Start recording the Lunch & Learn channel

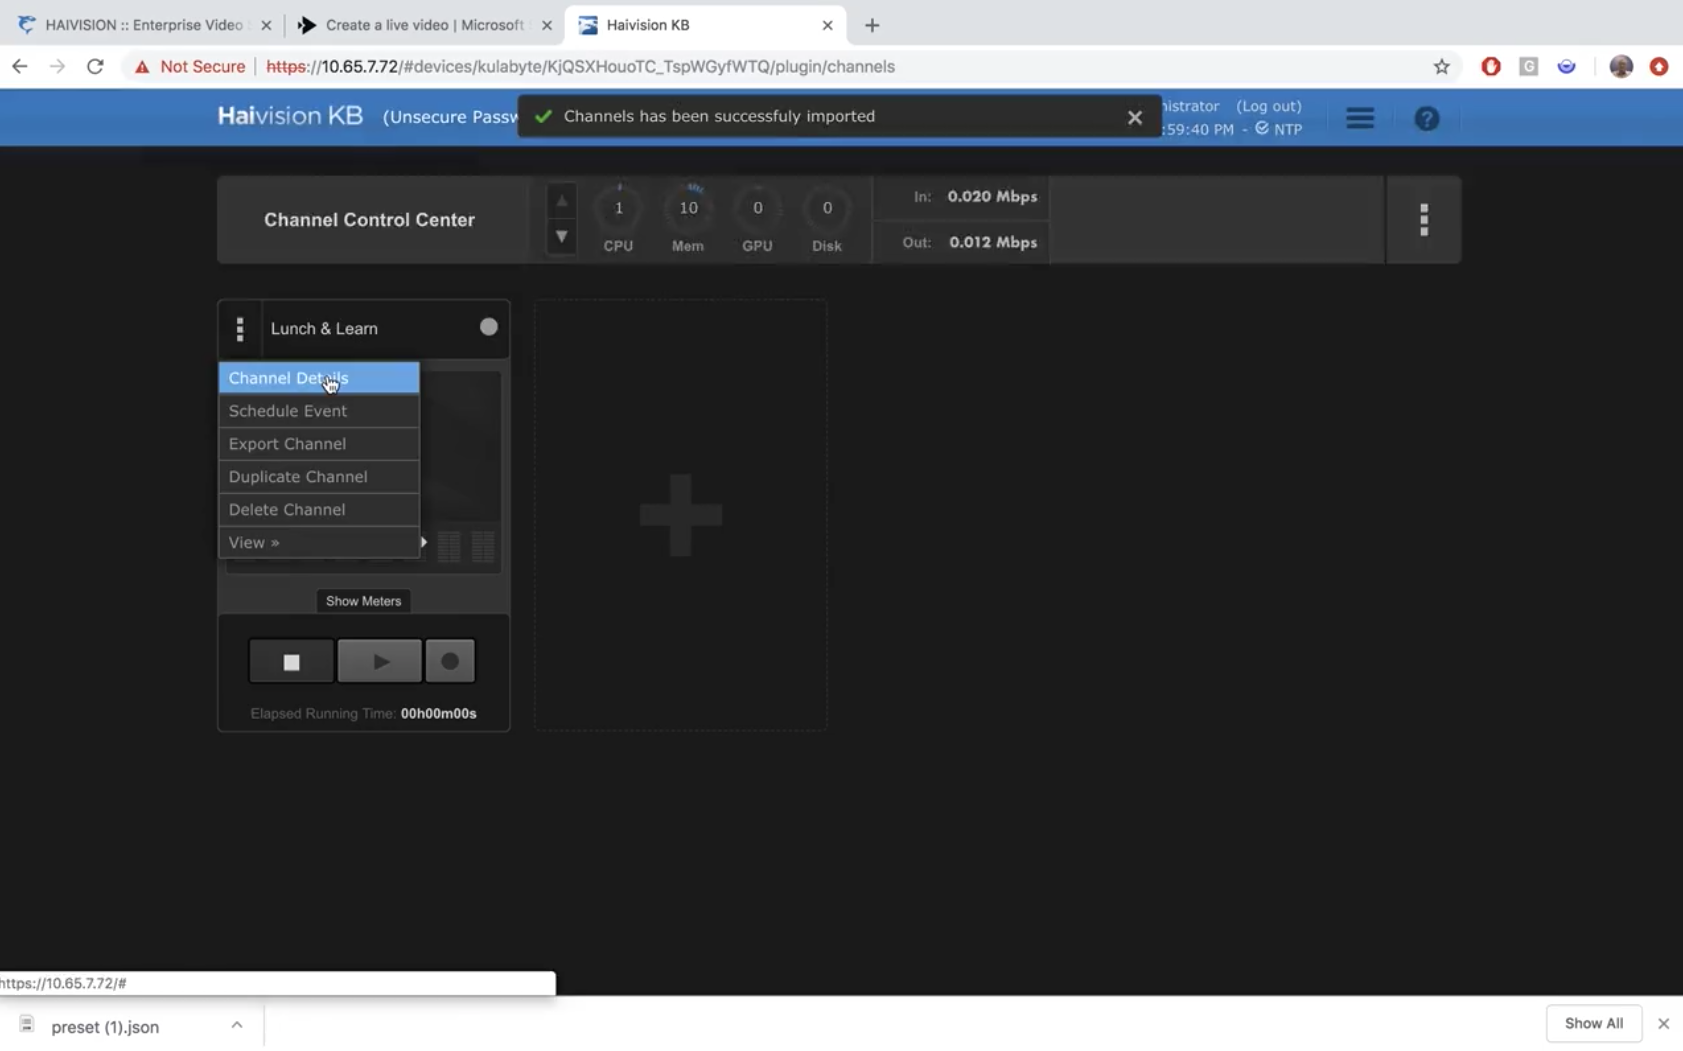(450, 662)
